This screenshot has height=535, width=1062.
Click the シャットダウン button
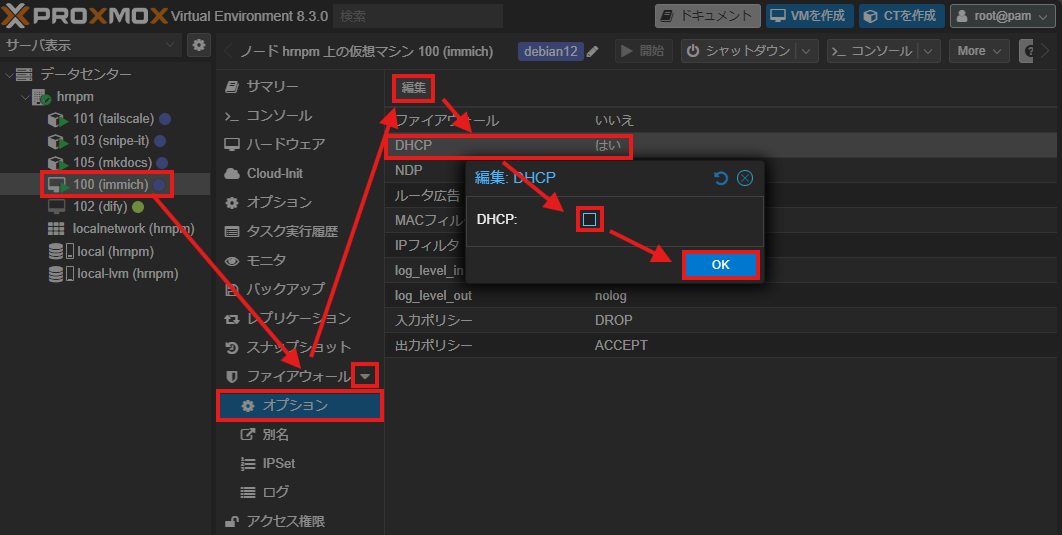(x=738, y=51)
